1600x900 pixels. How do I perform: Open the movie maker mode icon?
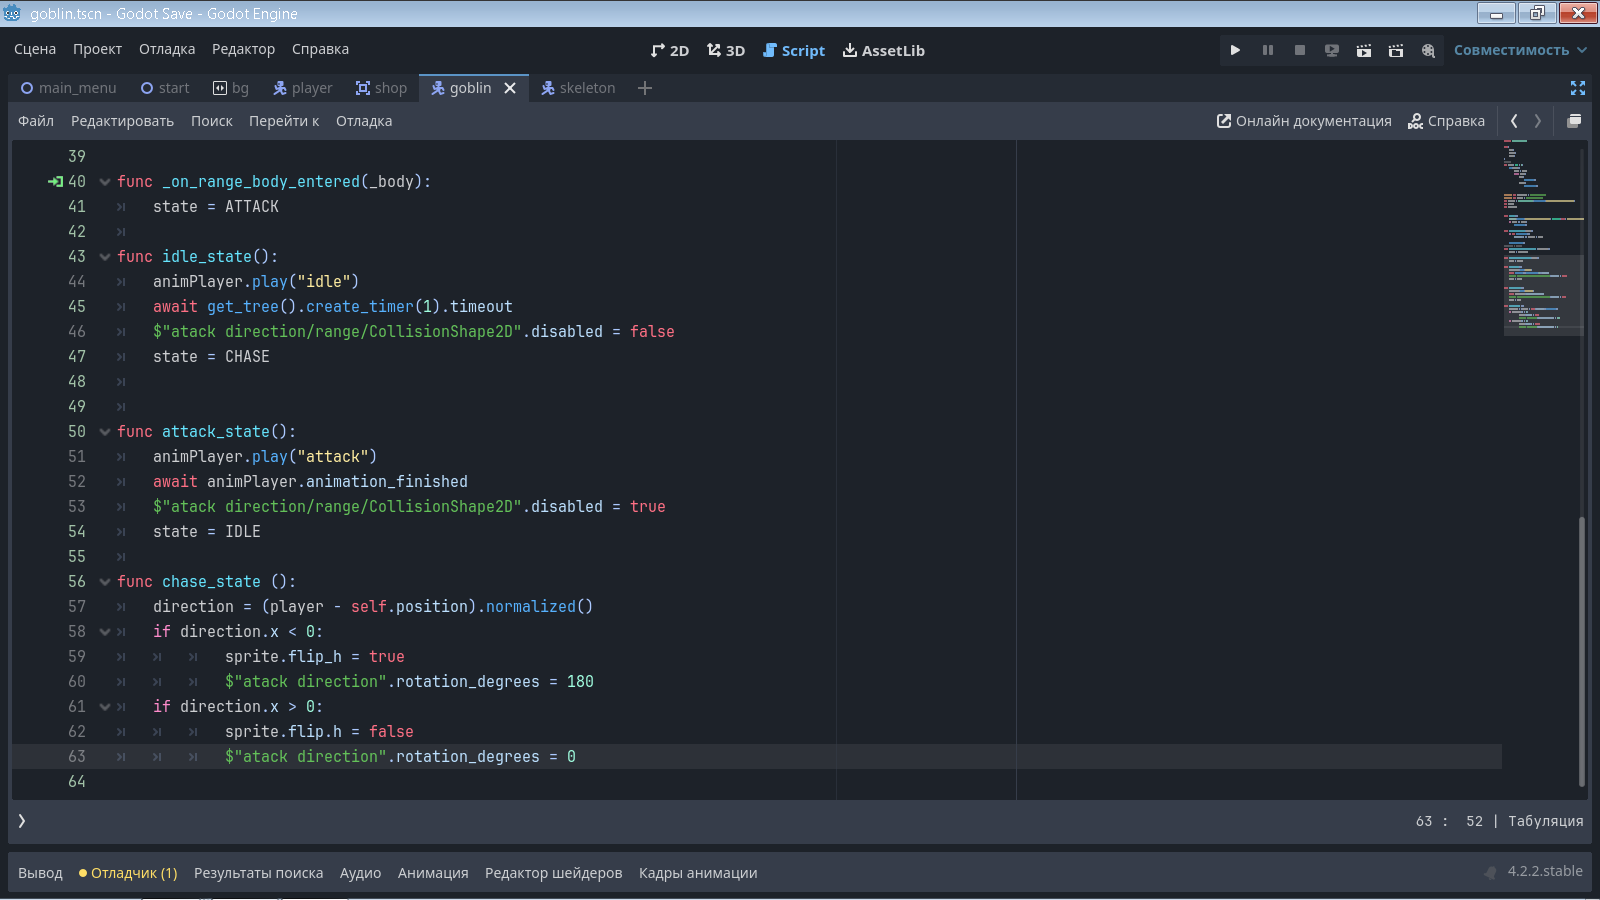coord(1428,50)
